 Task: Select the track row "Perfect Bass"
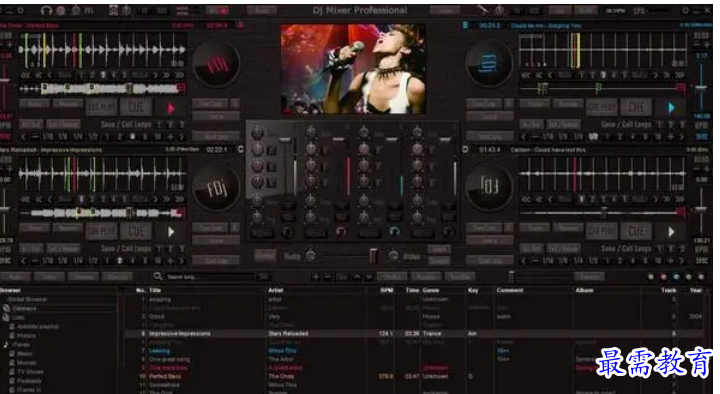point(414,377)
